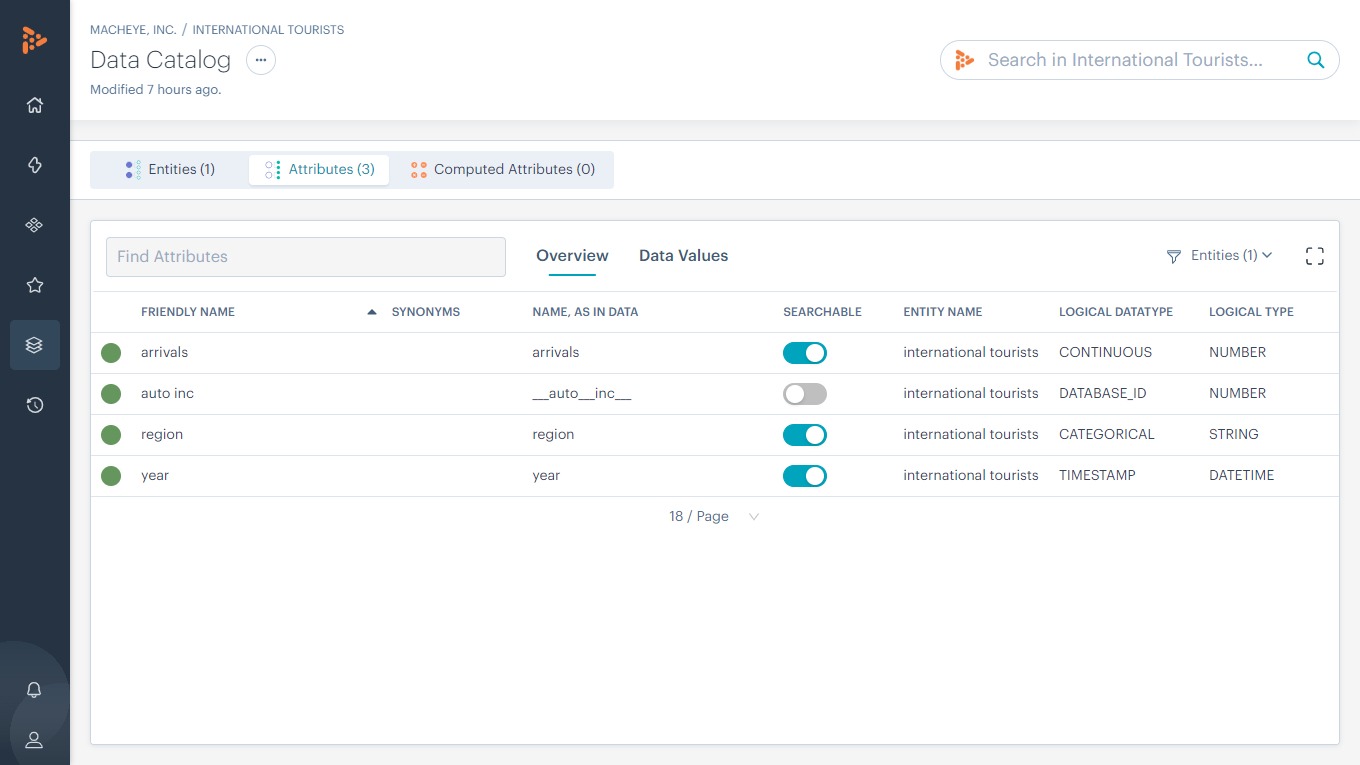Click the LOGICAL DATATYPE column header
Viewport: 1360px width, 765px height.
pos(1116,312)
